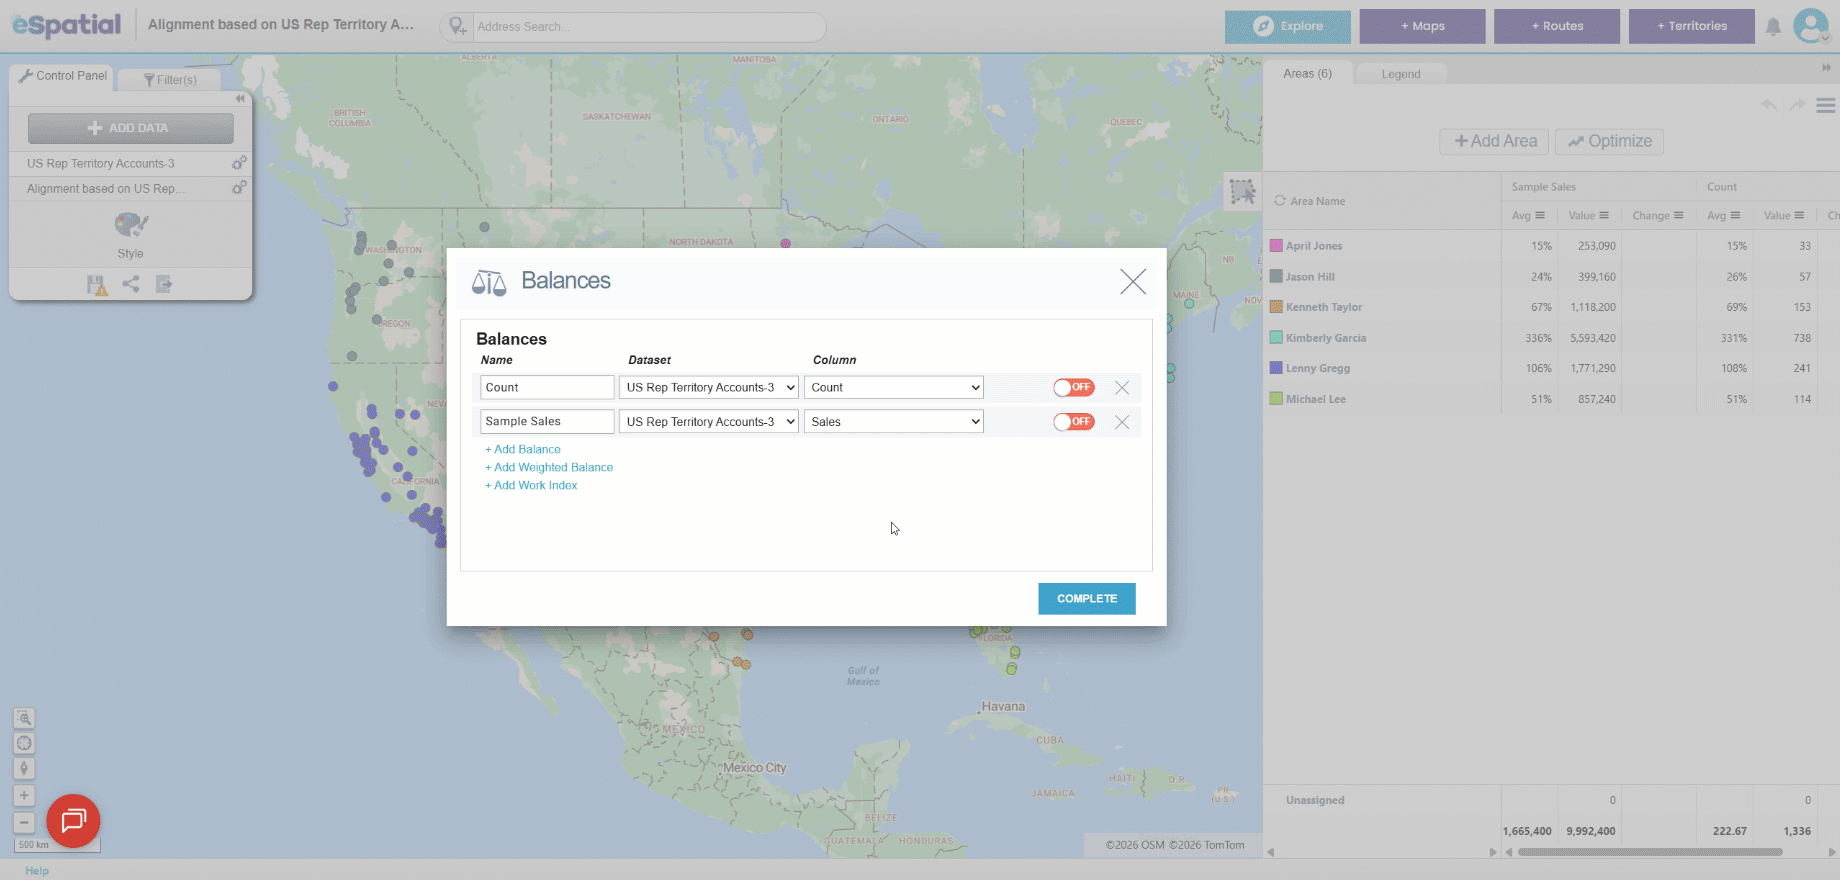Toggle the Count balance OFF switch
1840x880 pixels.
[1074, 387]
